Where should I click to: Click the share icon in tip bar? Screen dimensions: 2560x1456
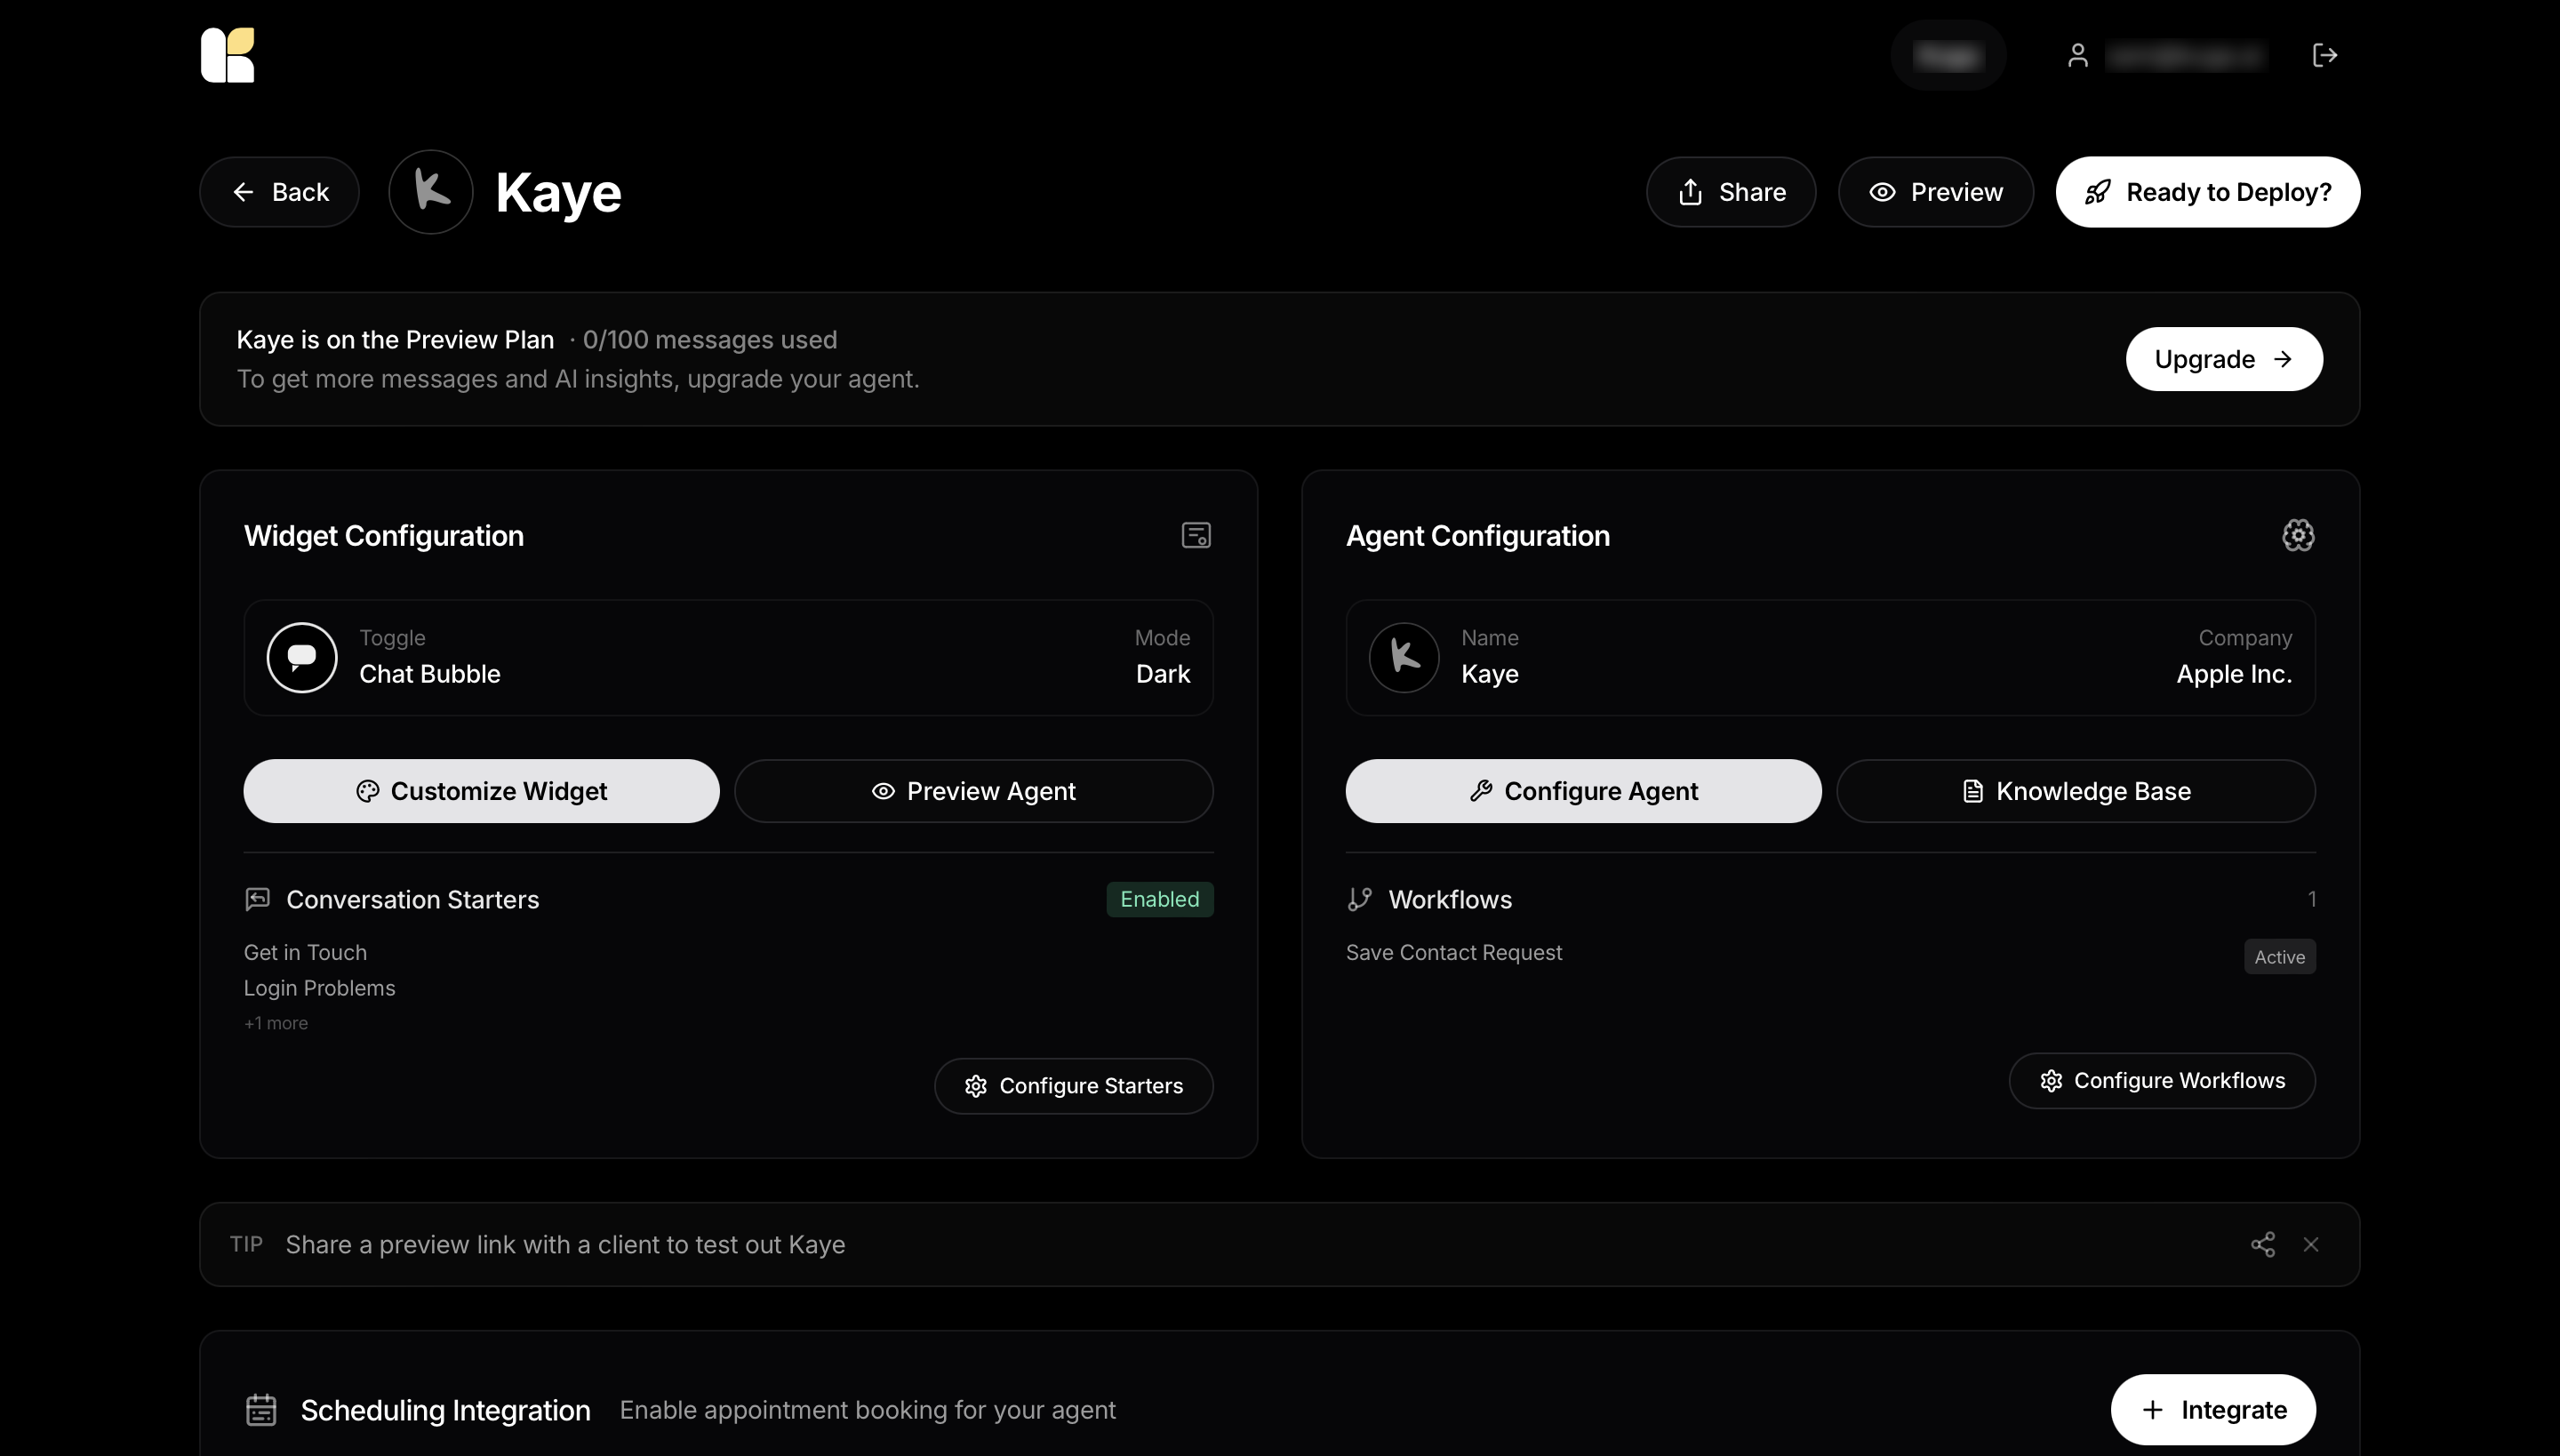(x=2263, y=1244)
